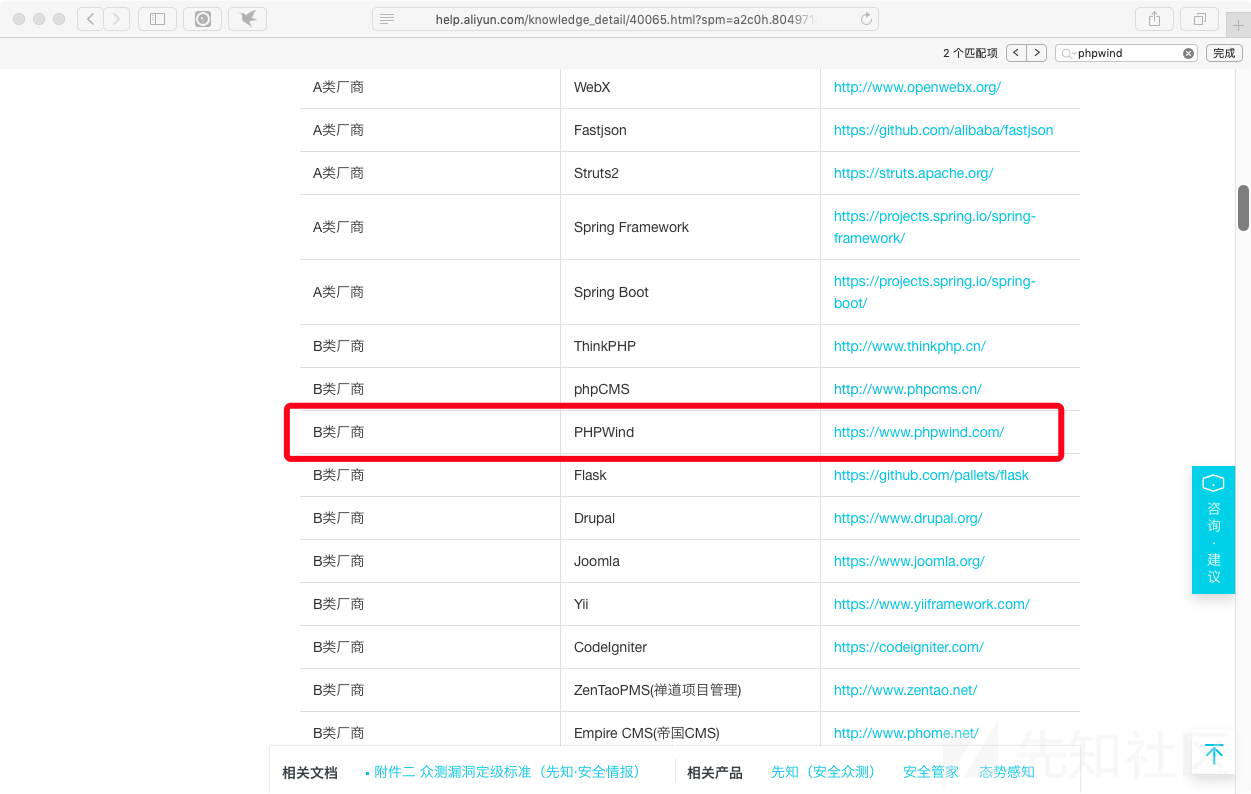Jump to previous find match
This screenshot has height=794, width=1251.
click(x=1016, y=53)
